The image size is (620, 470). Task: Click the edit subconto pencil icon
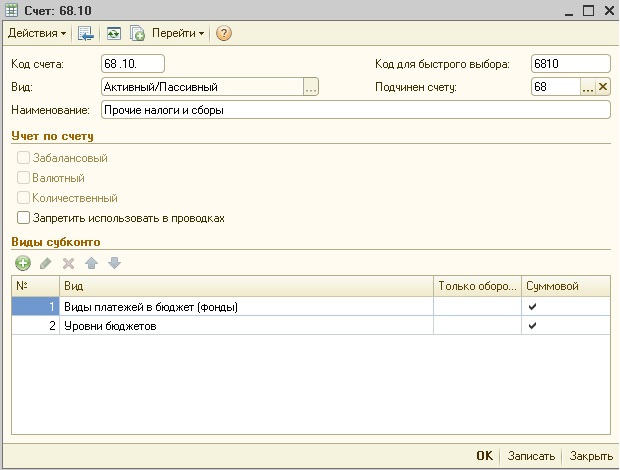(46, 263)
